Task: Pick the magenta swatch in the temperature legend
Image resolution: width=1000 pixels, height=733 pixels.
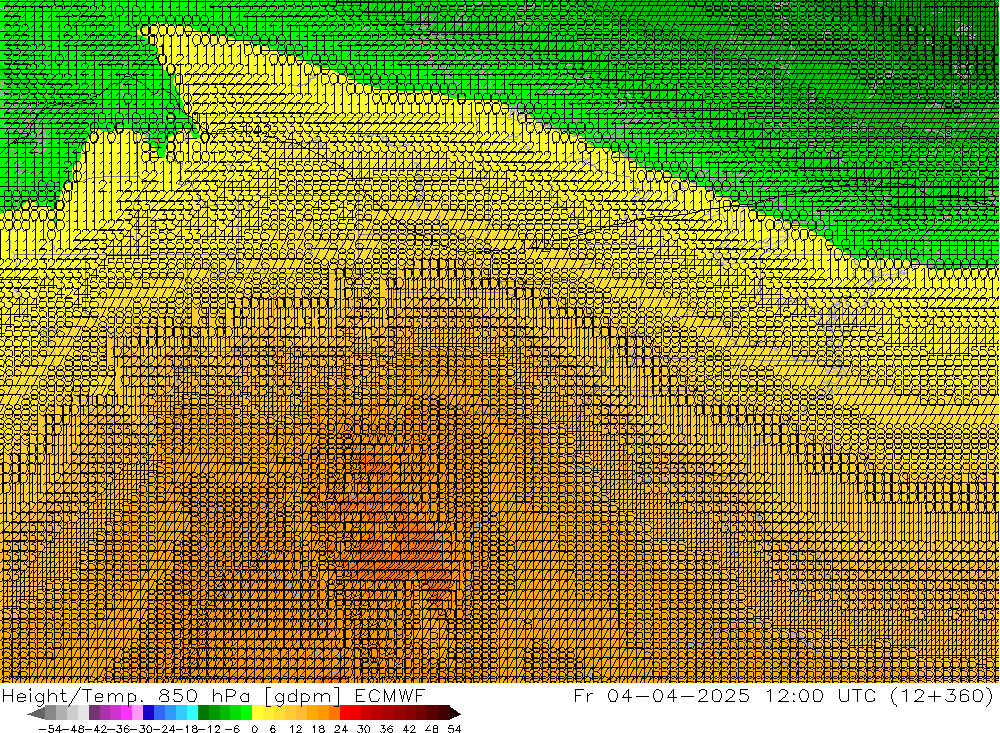Action: [x=126, y=713]
